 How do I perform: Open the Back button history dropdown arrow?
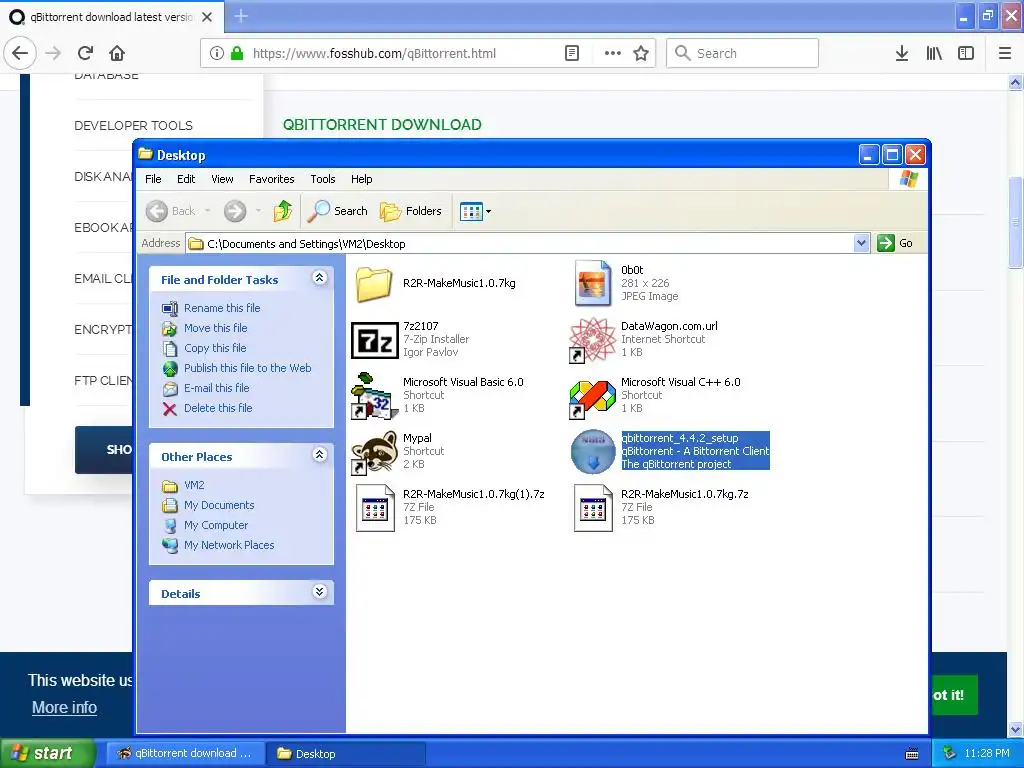coord(208,211)
